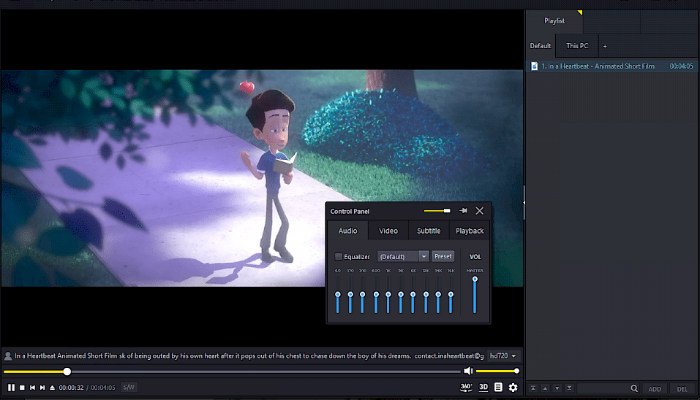Screen dimensions: 700x400
Task: Open the settings gear icon
Action: tap(513, 387)
